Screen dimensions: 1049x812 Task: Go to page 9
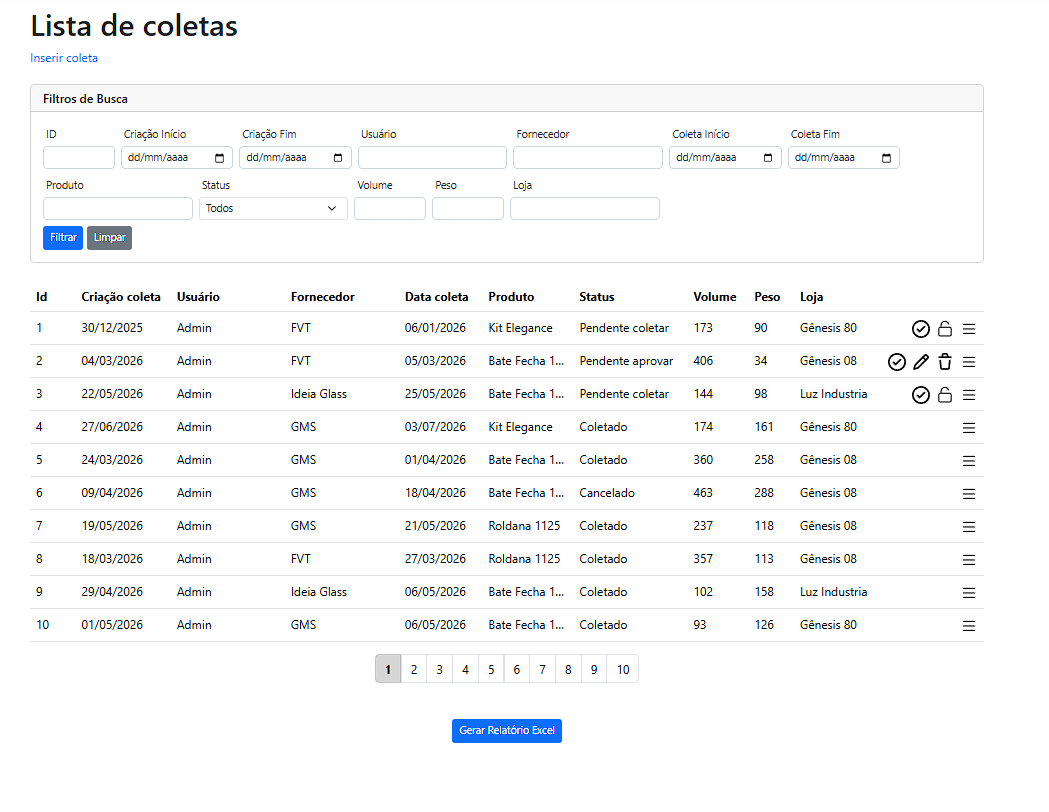coord(593,669)
